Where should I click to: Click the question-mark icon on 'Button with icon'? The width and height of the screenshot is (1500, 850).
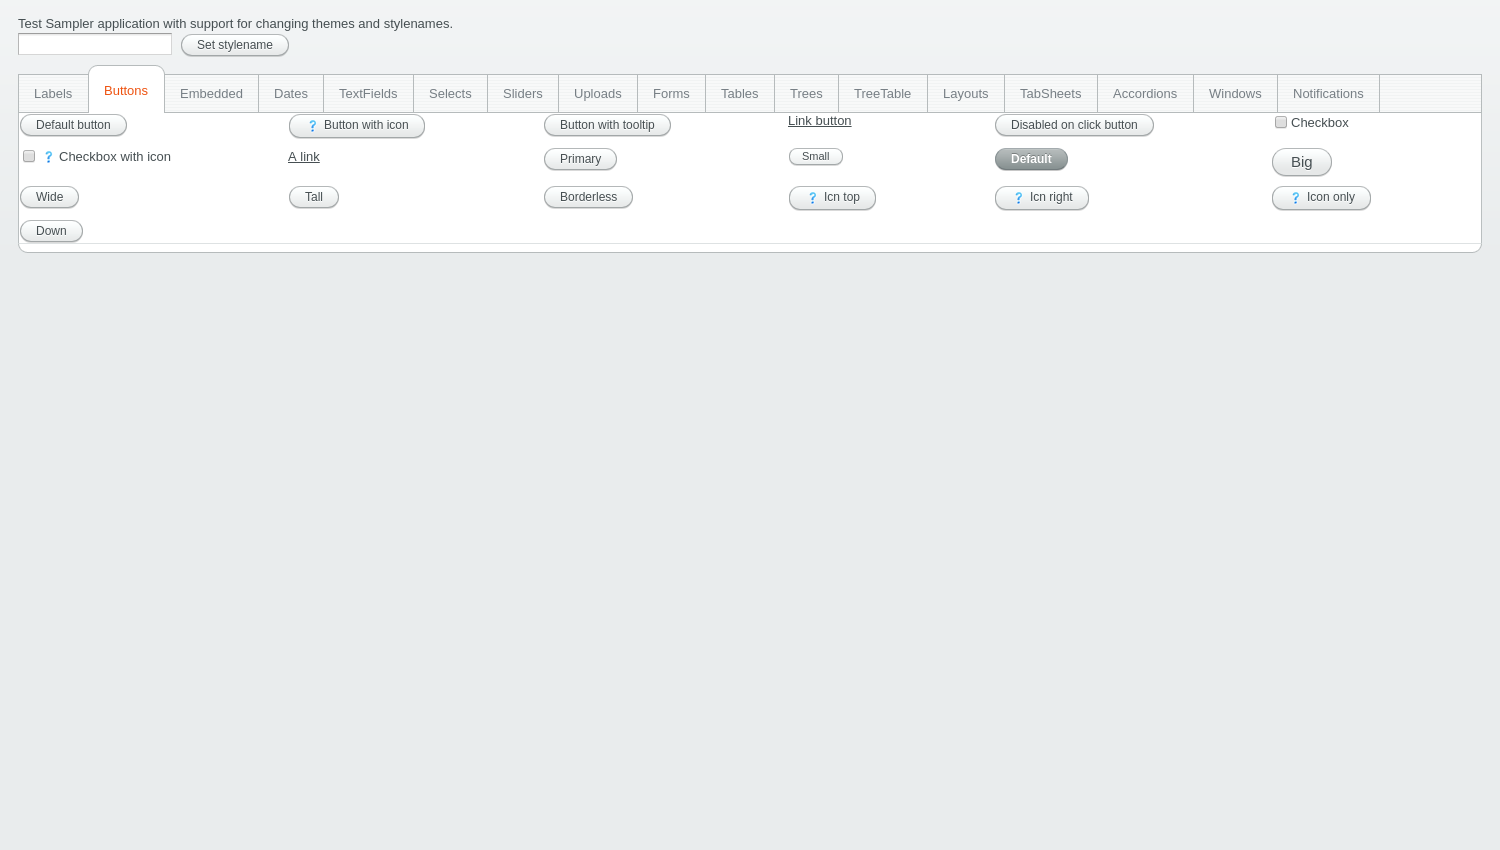click(312, 126)
